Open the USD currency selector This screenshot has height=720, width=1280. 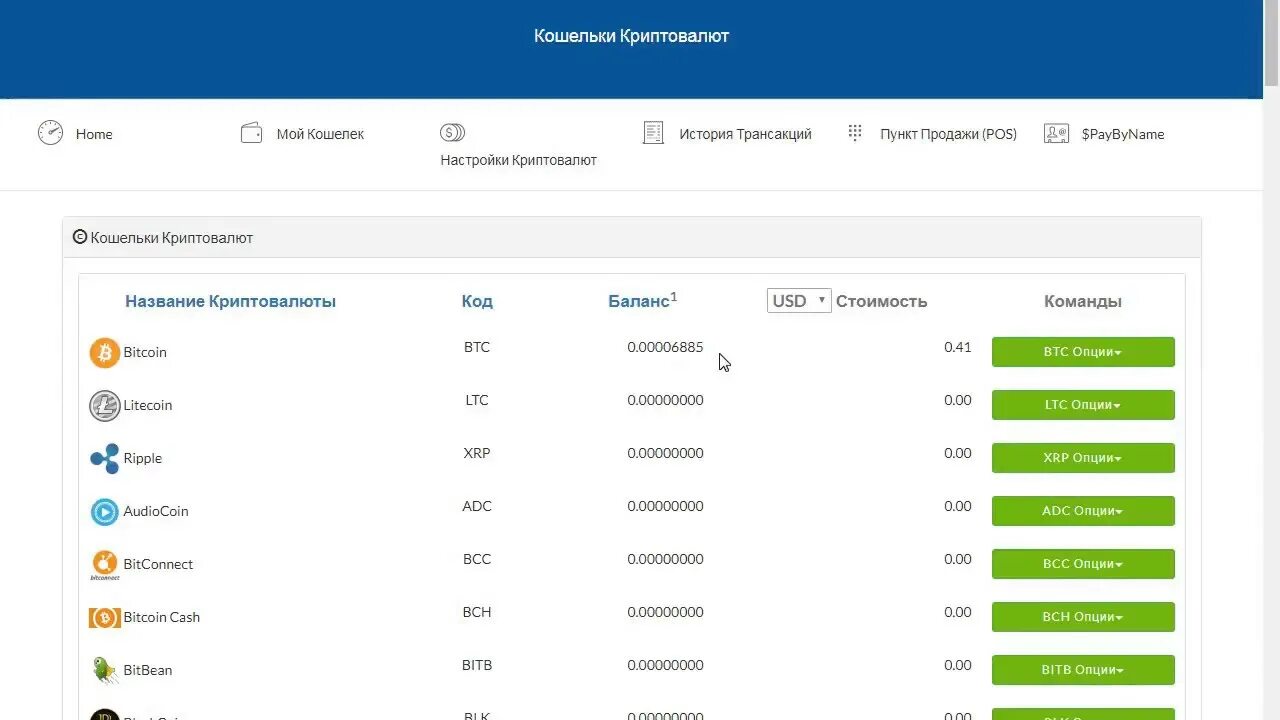[799, 301]
